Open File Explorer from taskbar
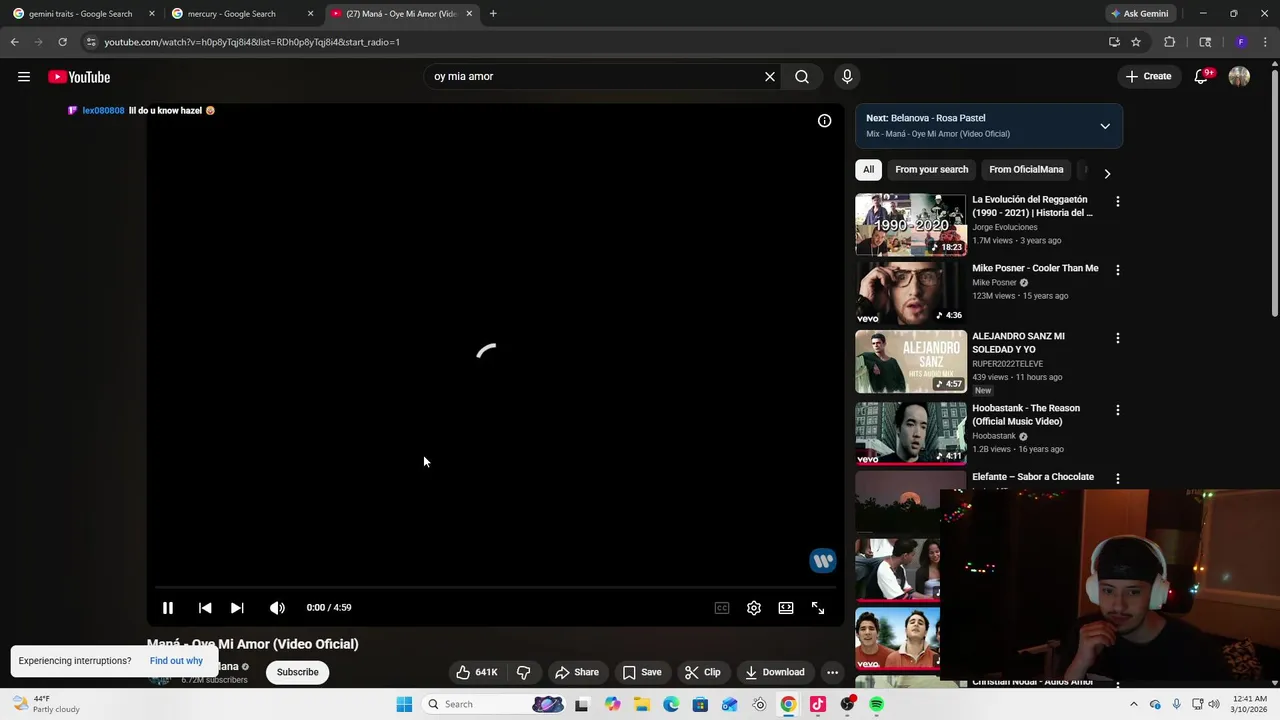Screen dimensions: 1280x720 click(641, 704)
